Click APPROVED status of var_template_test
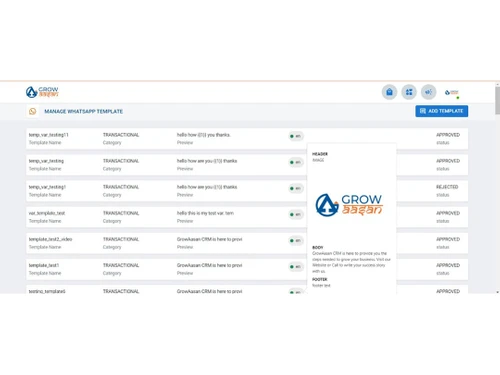The image size is (500, 375). tap(448, 213)
